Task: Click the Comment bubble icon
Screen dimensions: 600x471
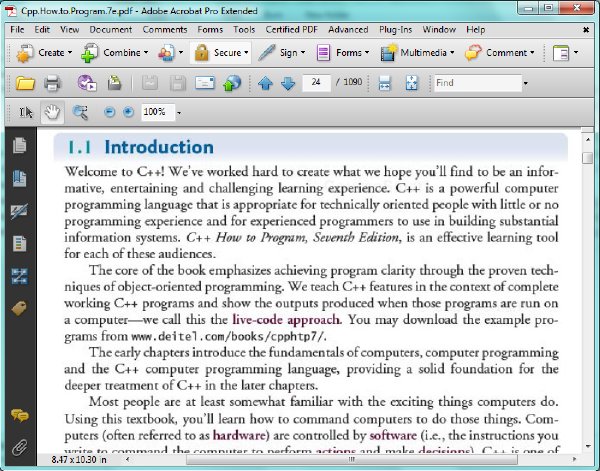Action: coord(473,53)
